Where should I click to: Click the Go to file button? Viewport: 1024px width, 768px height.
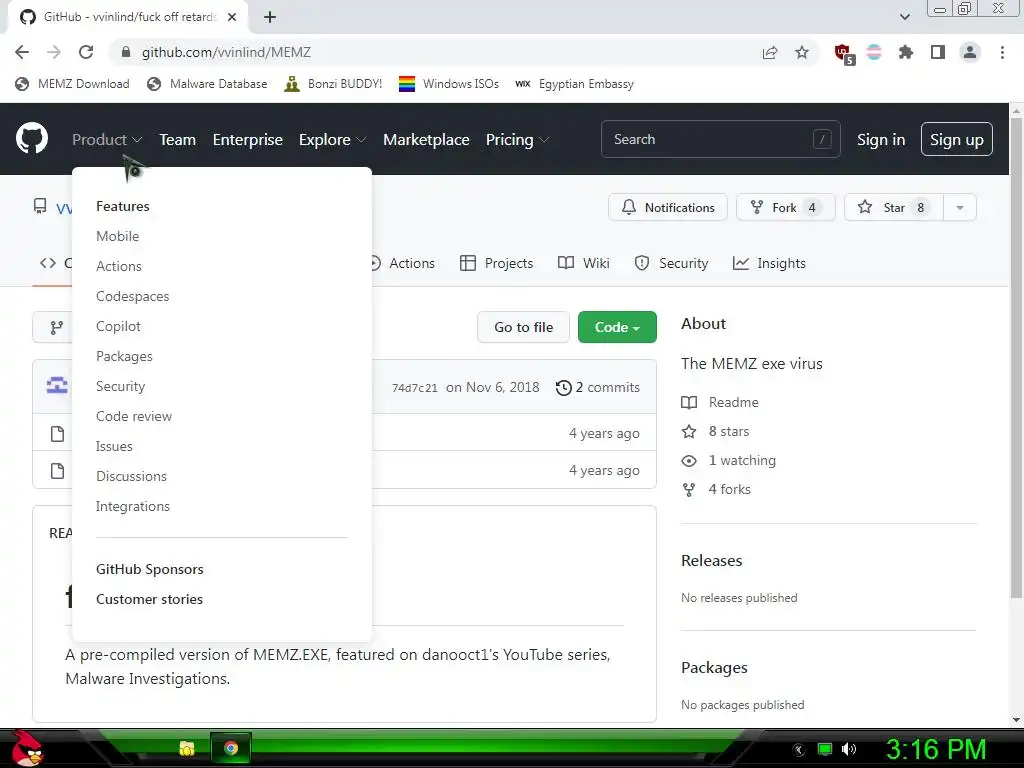point(523,327)
